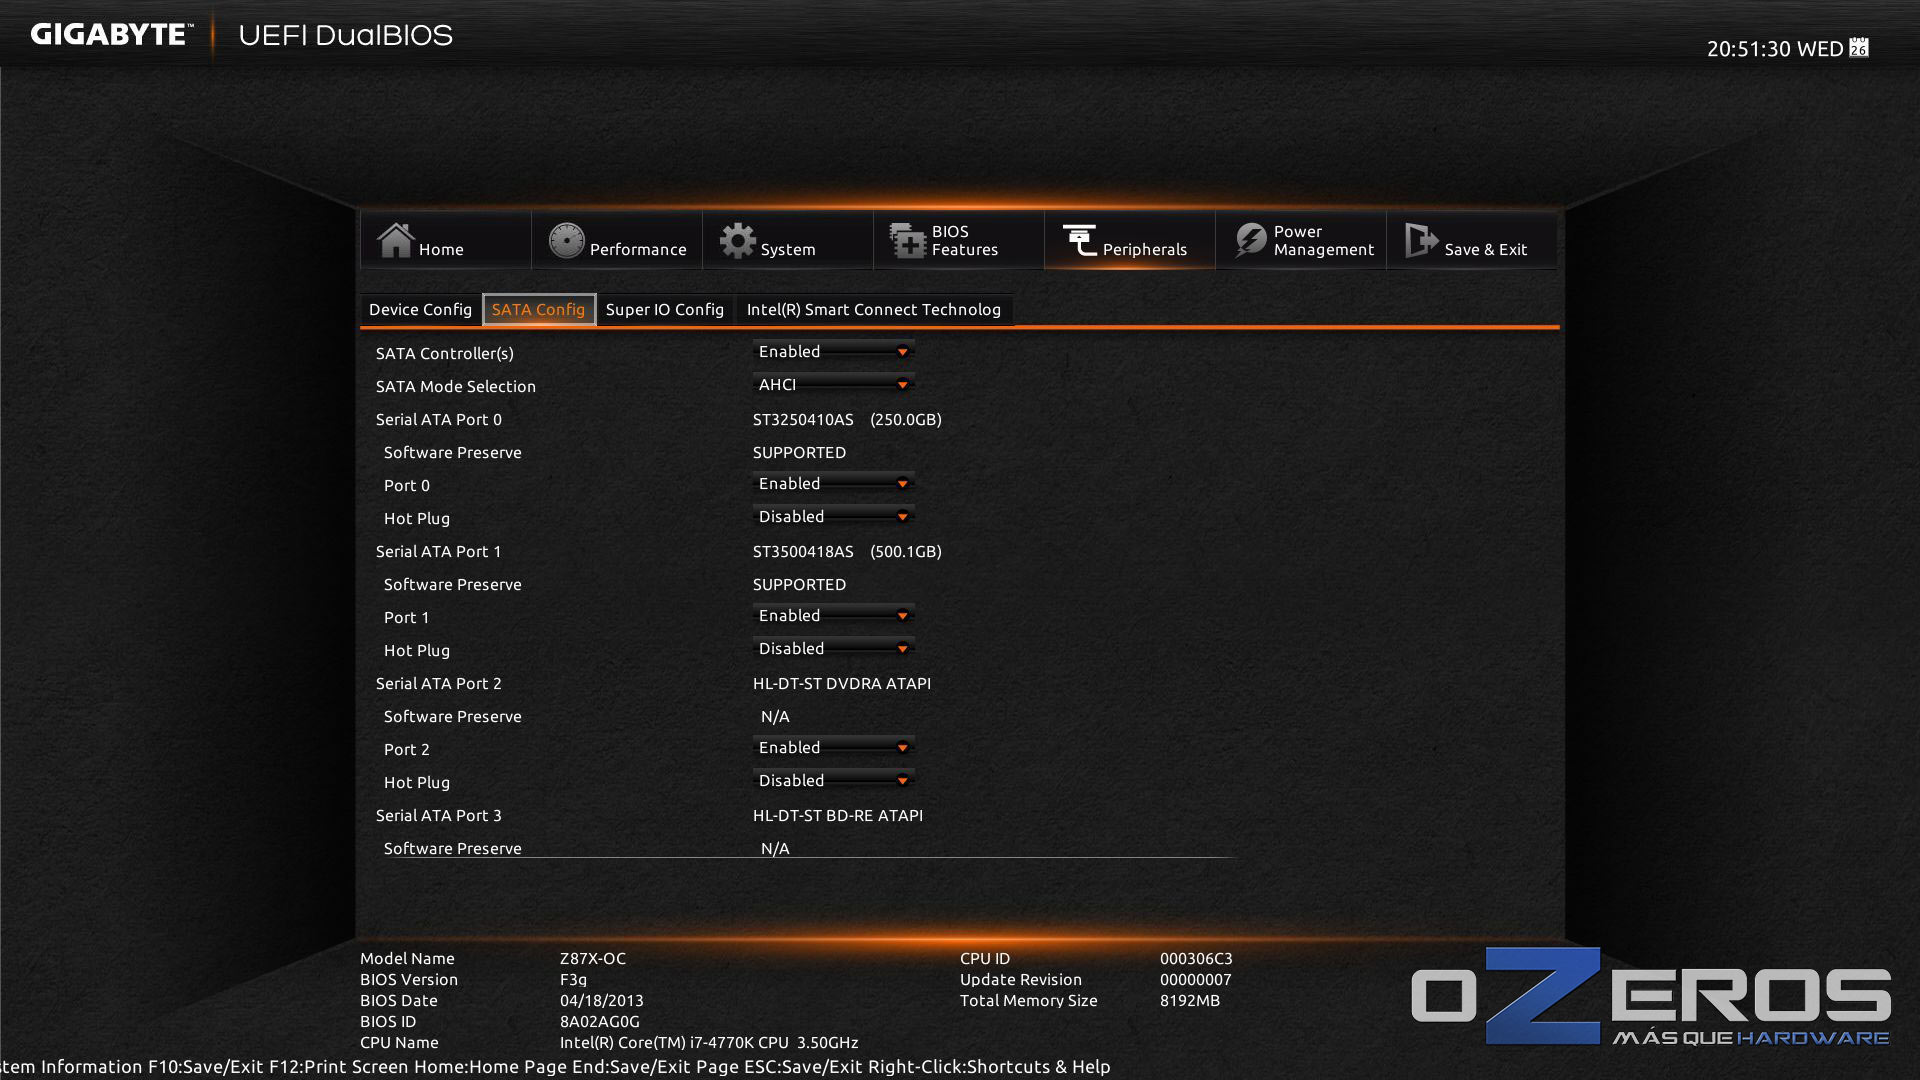Open the BIOS Features menu label
1920x1080 pixels.
tap(965, 240)
